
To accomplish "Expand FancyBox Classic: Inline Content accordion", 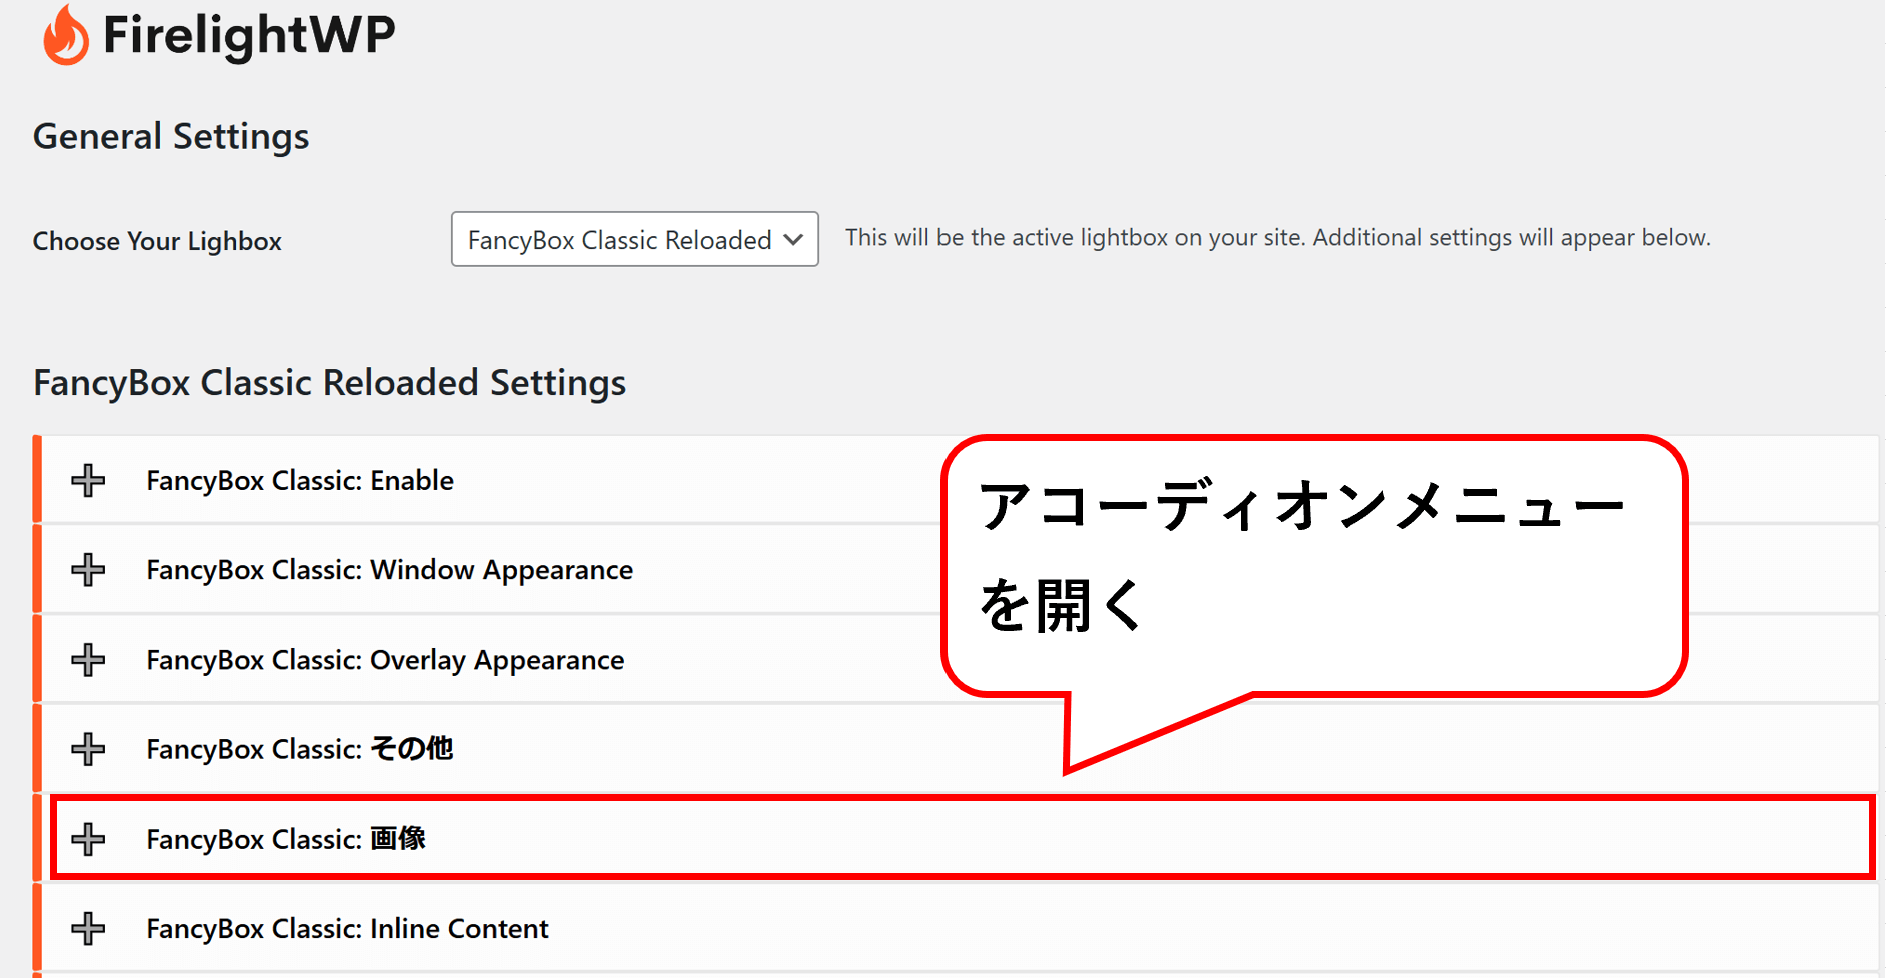I will 957,929.
